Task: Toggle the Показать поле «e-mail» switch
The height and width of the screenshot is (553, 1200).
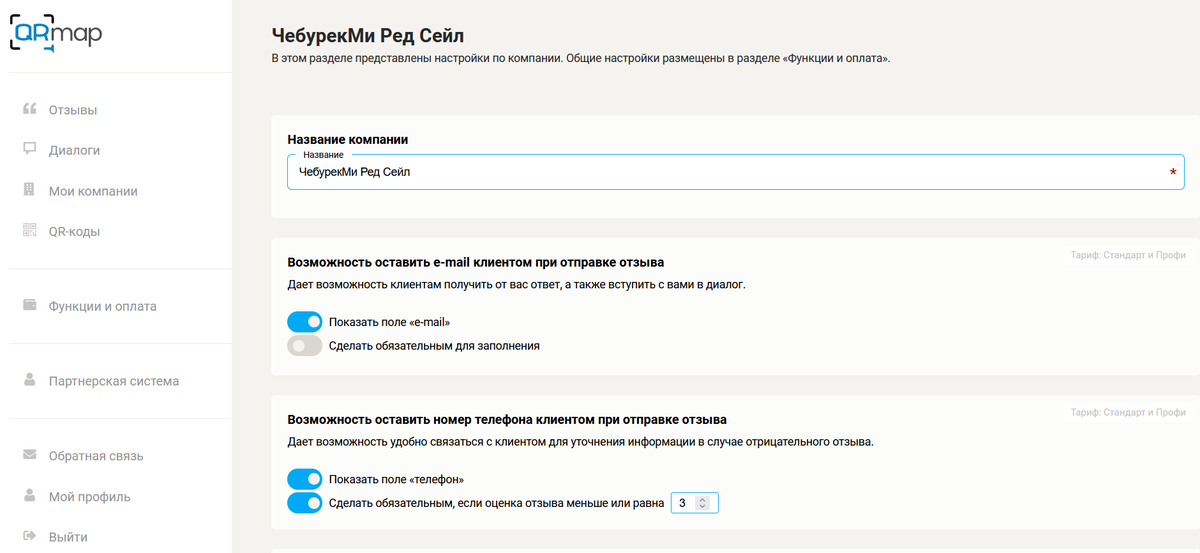Action: [x=305, y=322]
